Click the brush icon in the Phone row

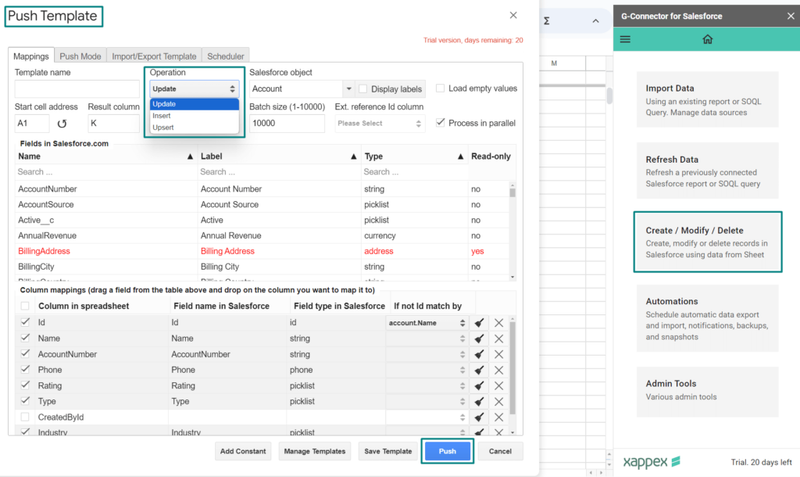(x=479, y=370)
